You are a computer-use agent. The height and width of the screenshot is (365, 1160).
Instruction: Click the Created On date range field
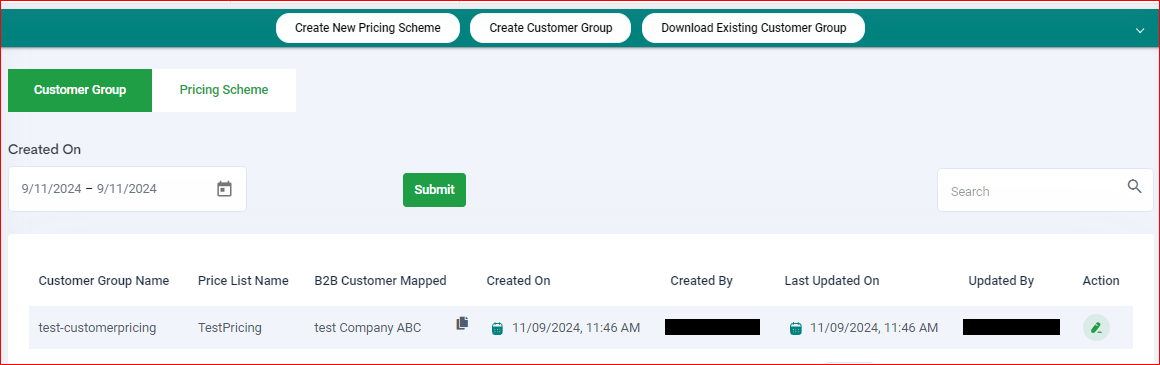pos(127,189)
